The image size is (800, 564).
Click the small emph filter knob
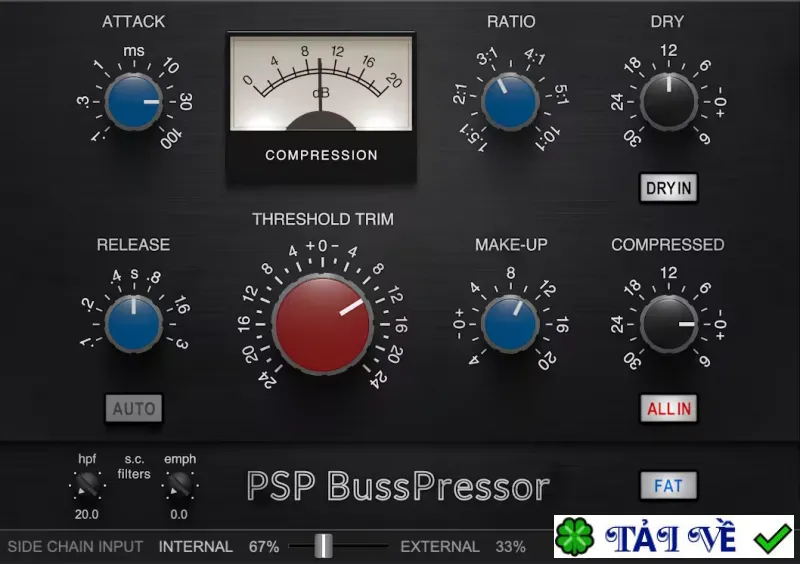179,484
